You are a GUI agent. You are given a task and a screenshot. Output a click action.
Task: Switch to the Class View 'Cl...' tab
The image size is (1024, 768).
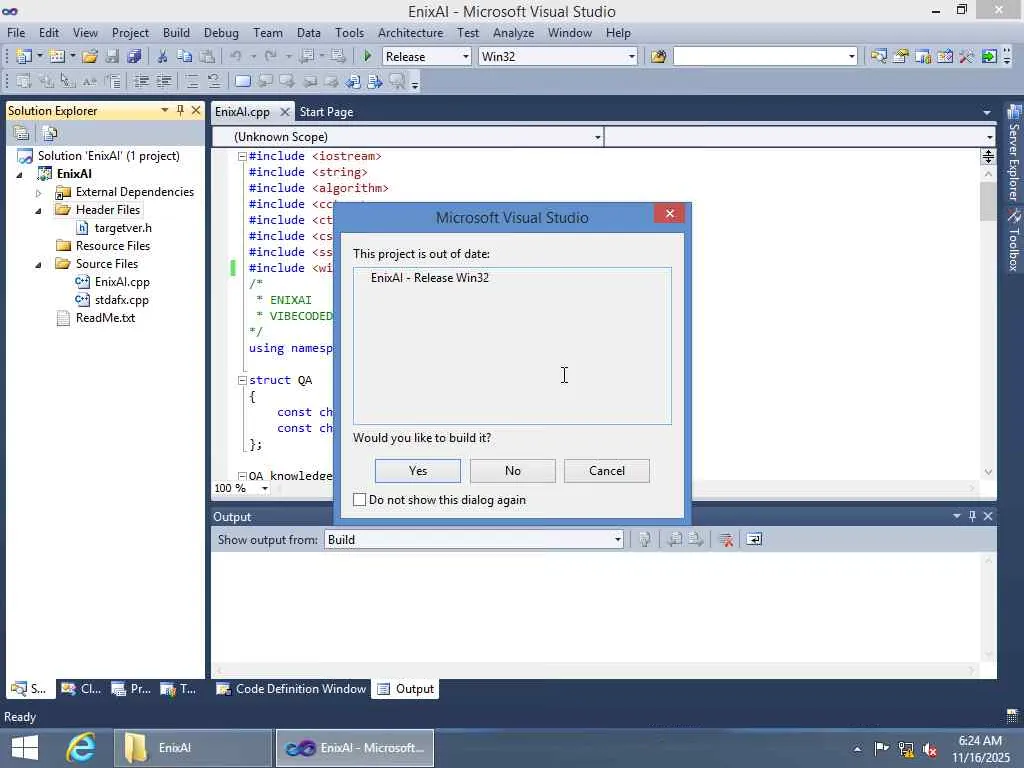click(x=81, y=689)
